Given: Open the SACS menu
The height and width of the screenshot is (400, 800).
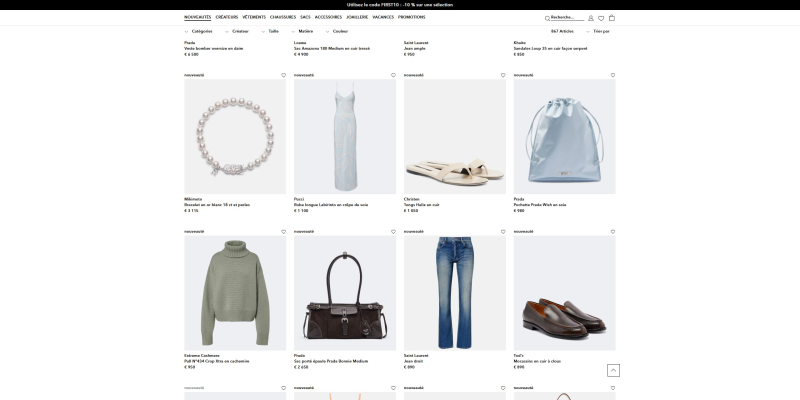Looking at the screenshot, I should point(305,17).
